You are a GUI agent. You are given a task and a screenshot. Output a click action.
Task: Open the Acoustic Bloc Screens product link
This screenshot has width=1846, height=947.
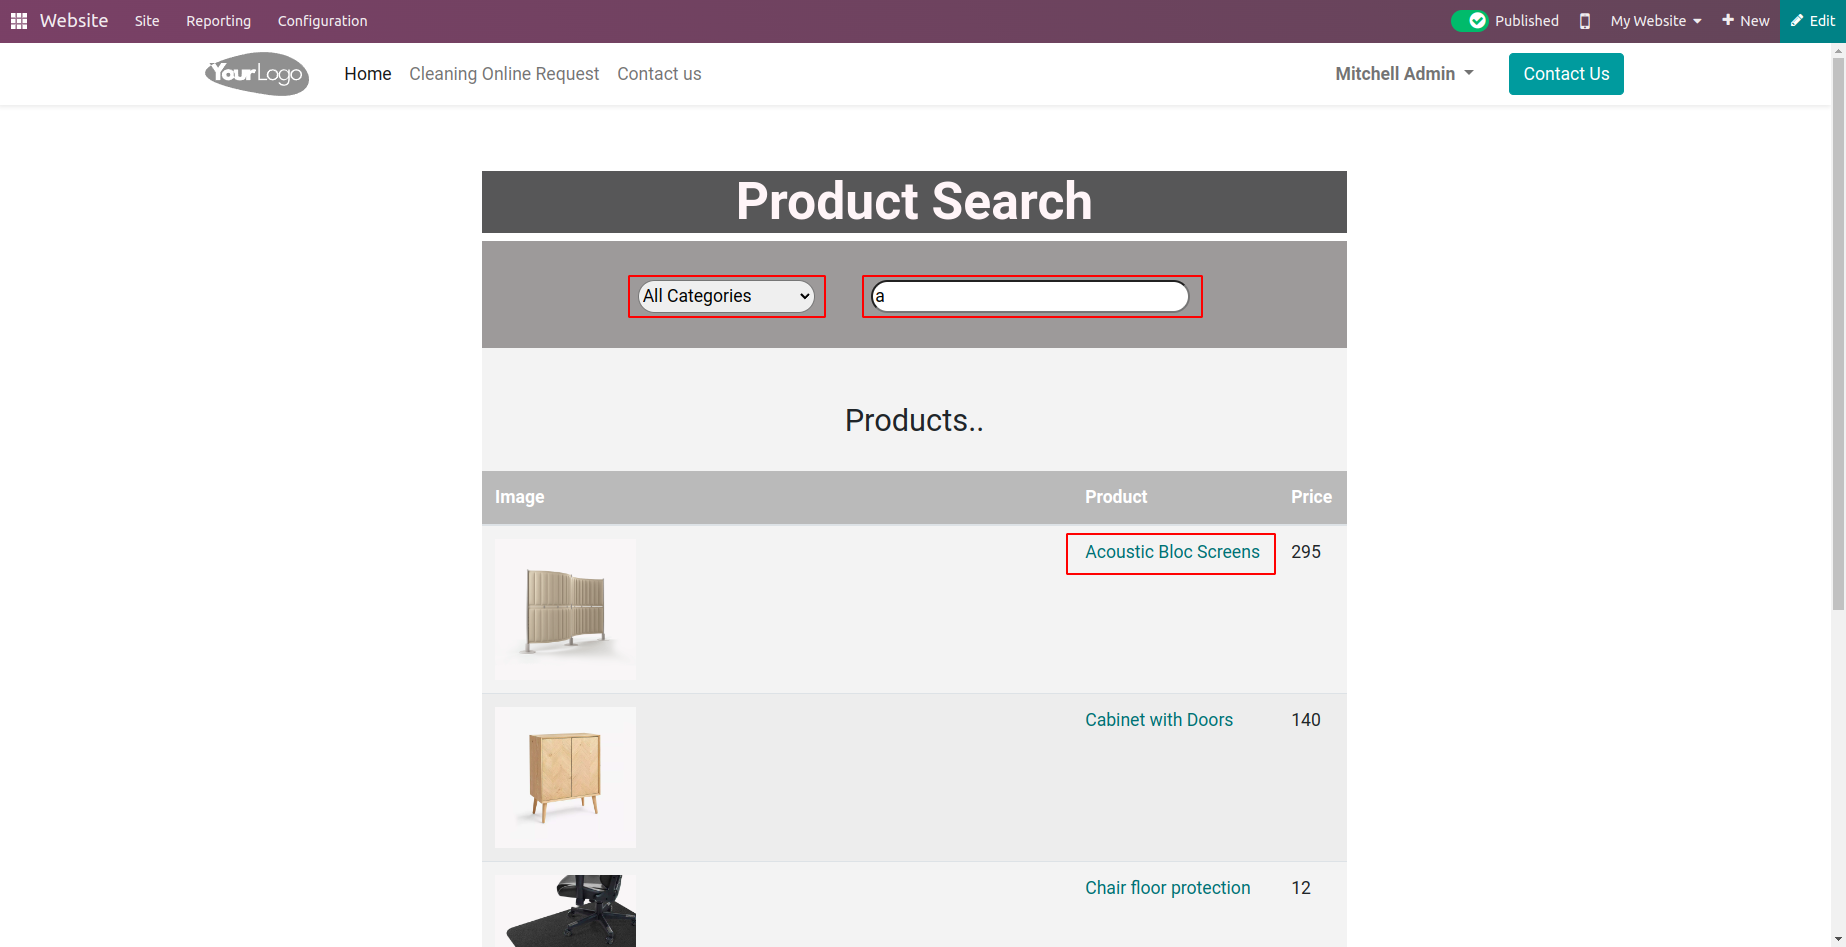click(x=1172, y=552)
